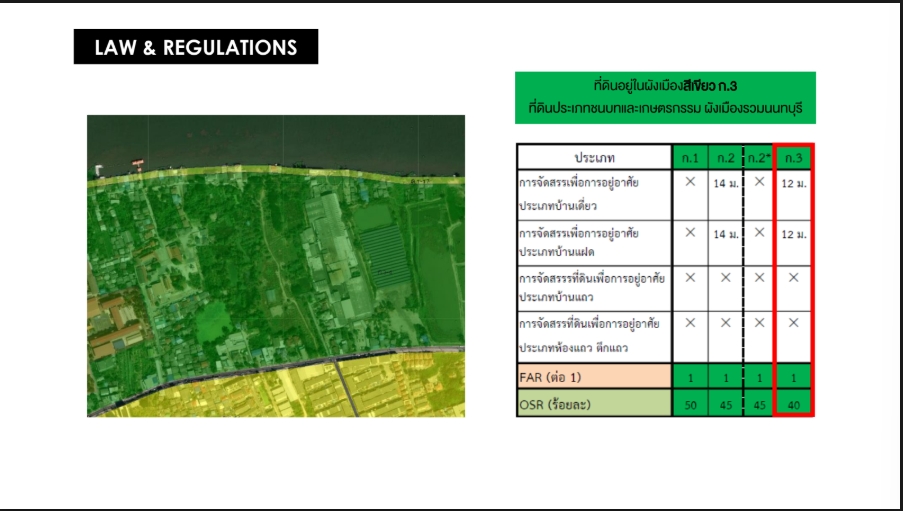Click the X mark under ก.1 for บ้านเดี่ยว
The width and height of the screenshot is (903, 511).
(690, 182)
